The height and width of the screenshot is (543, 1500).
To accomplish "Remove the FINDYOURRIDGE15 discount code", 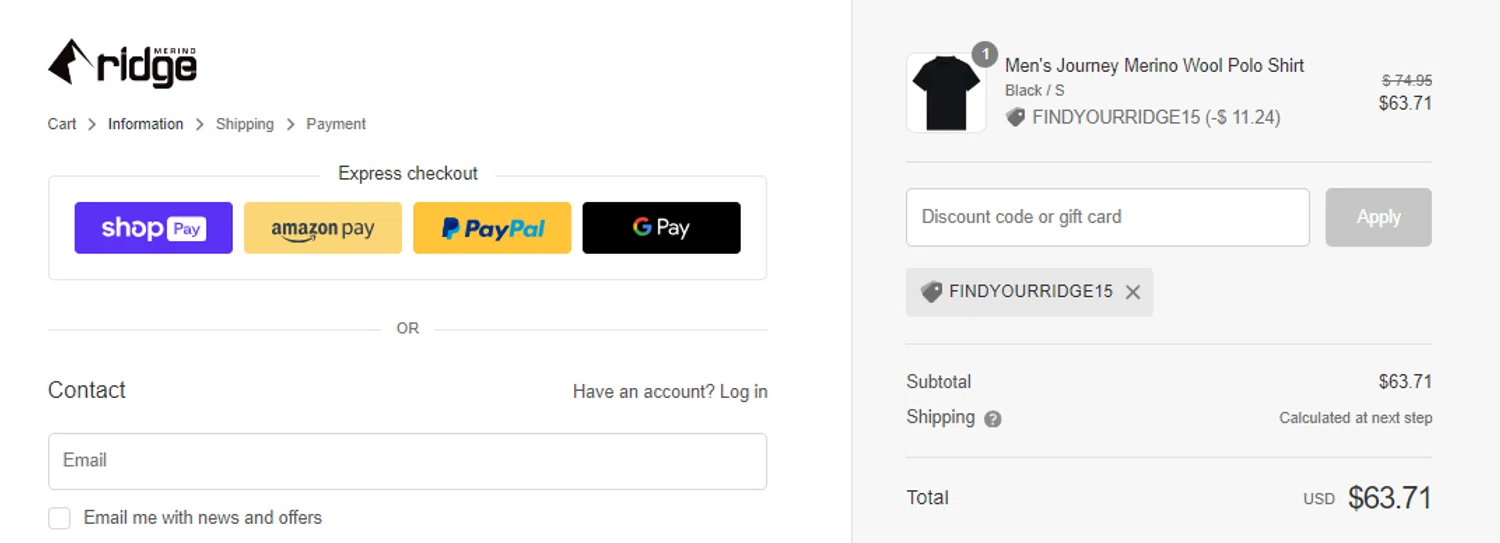I will [1133, 292].
